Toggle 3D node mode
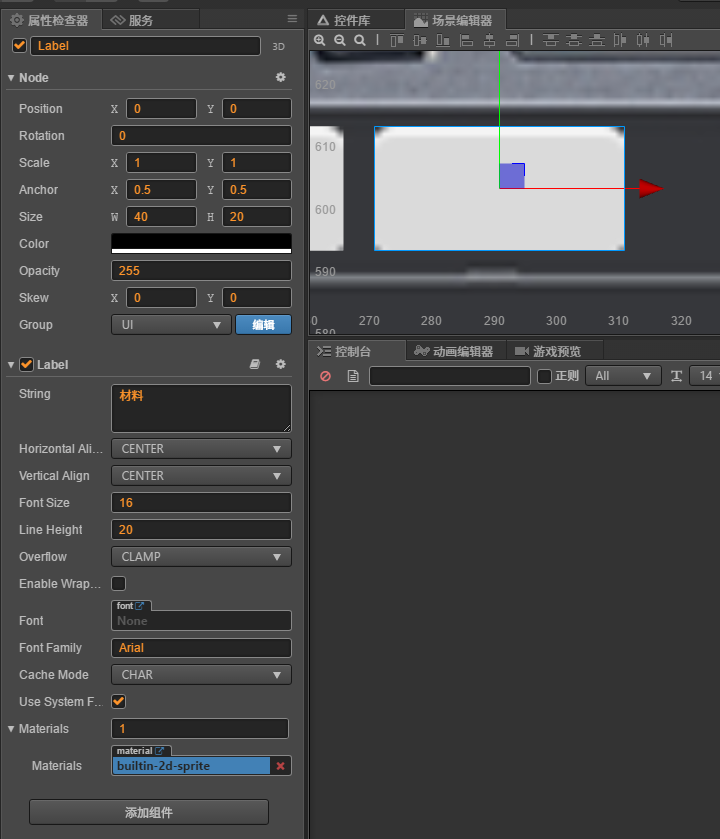 coord(278,47)
